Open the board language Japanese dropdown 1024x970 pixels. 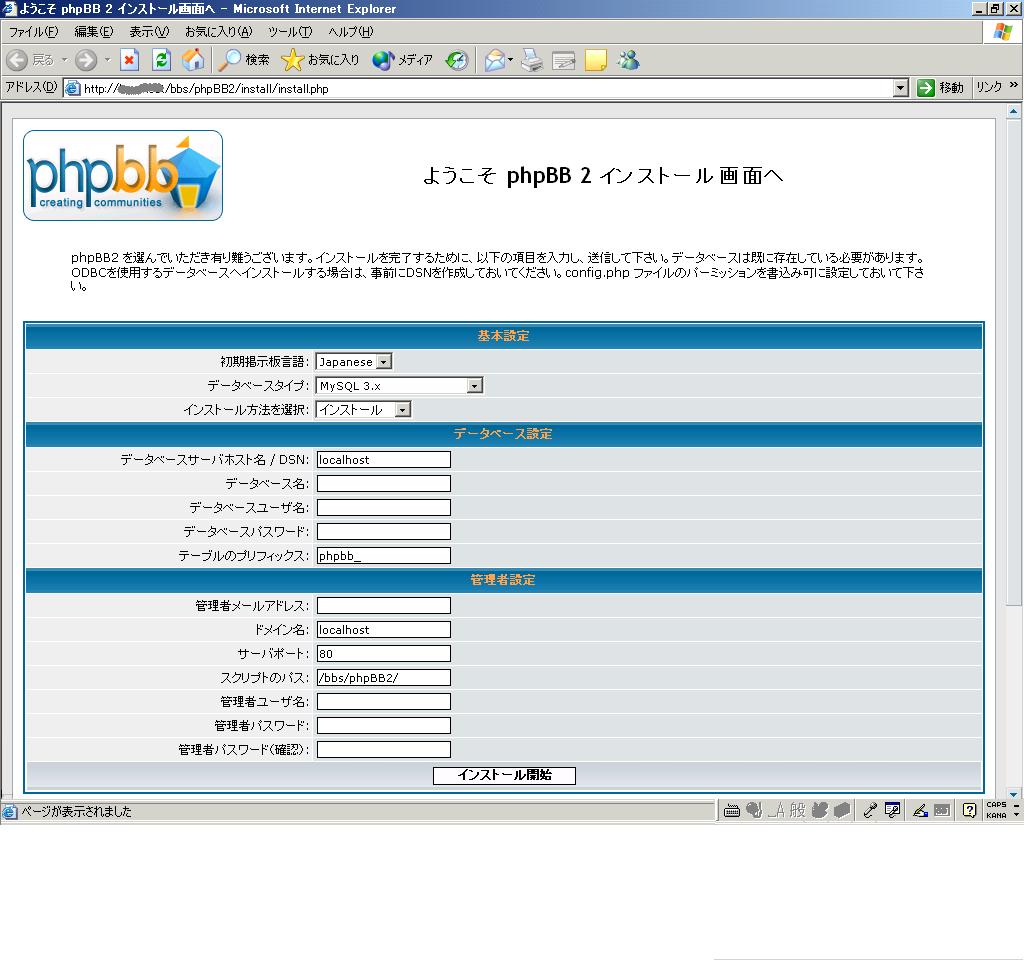pyautogui.click(x=353, y=361)
